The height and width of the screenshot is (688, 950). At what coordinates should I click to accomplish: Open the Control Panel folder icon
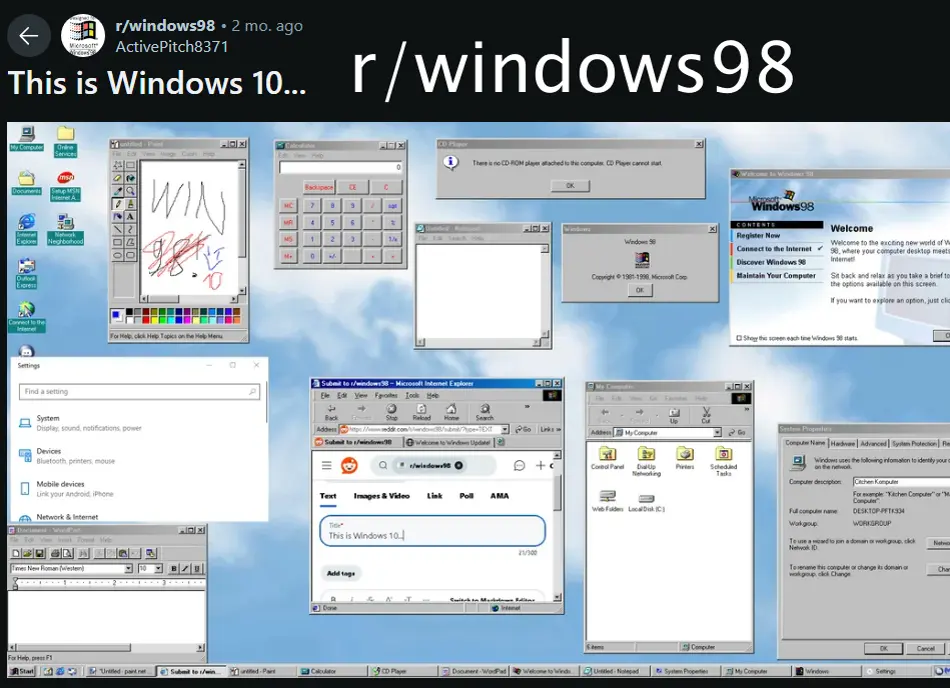coord(607,455)
